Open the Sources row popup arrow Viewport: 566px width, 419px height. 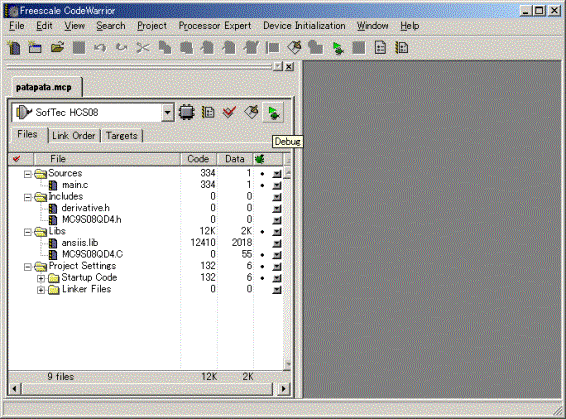[x=277, y=174]
